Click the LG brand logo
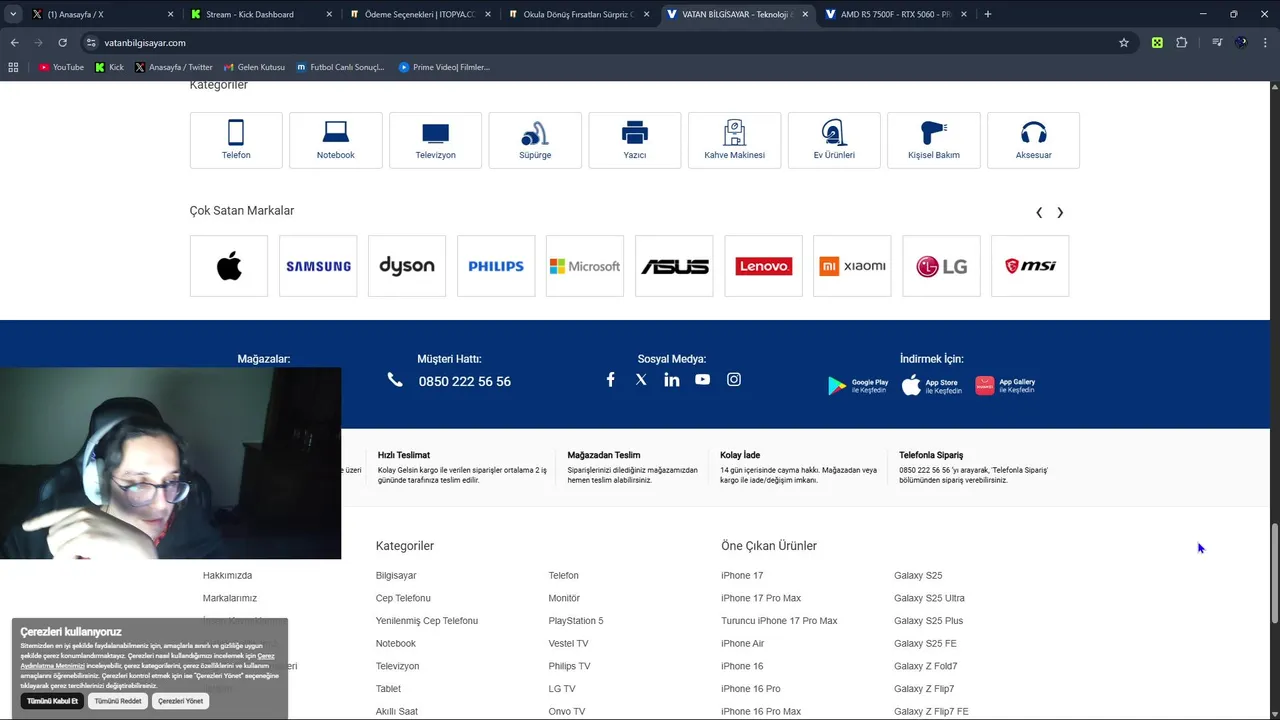1280x720 pixels. tap(941, 266)
